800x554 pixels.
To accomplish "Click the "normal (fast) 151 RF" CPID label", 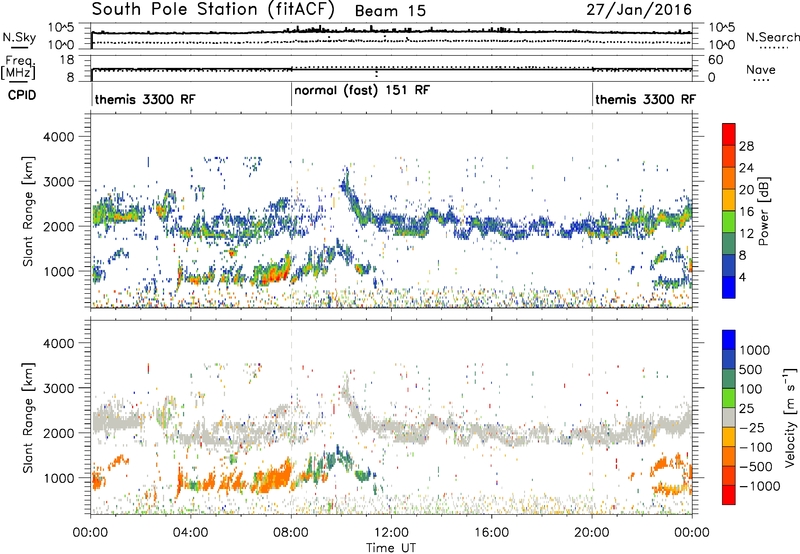I will 362,90.
